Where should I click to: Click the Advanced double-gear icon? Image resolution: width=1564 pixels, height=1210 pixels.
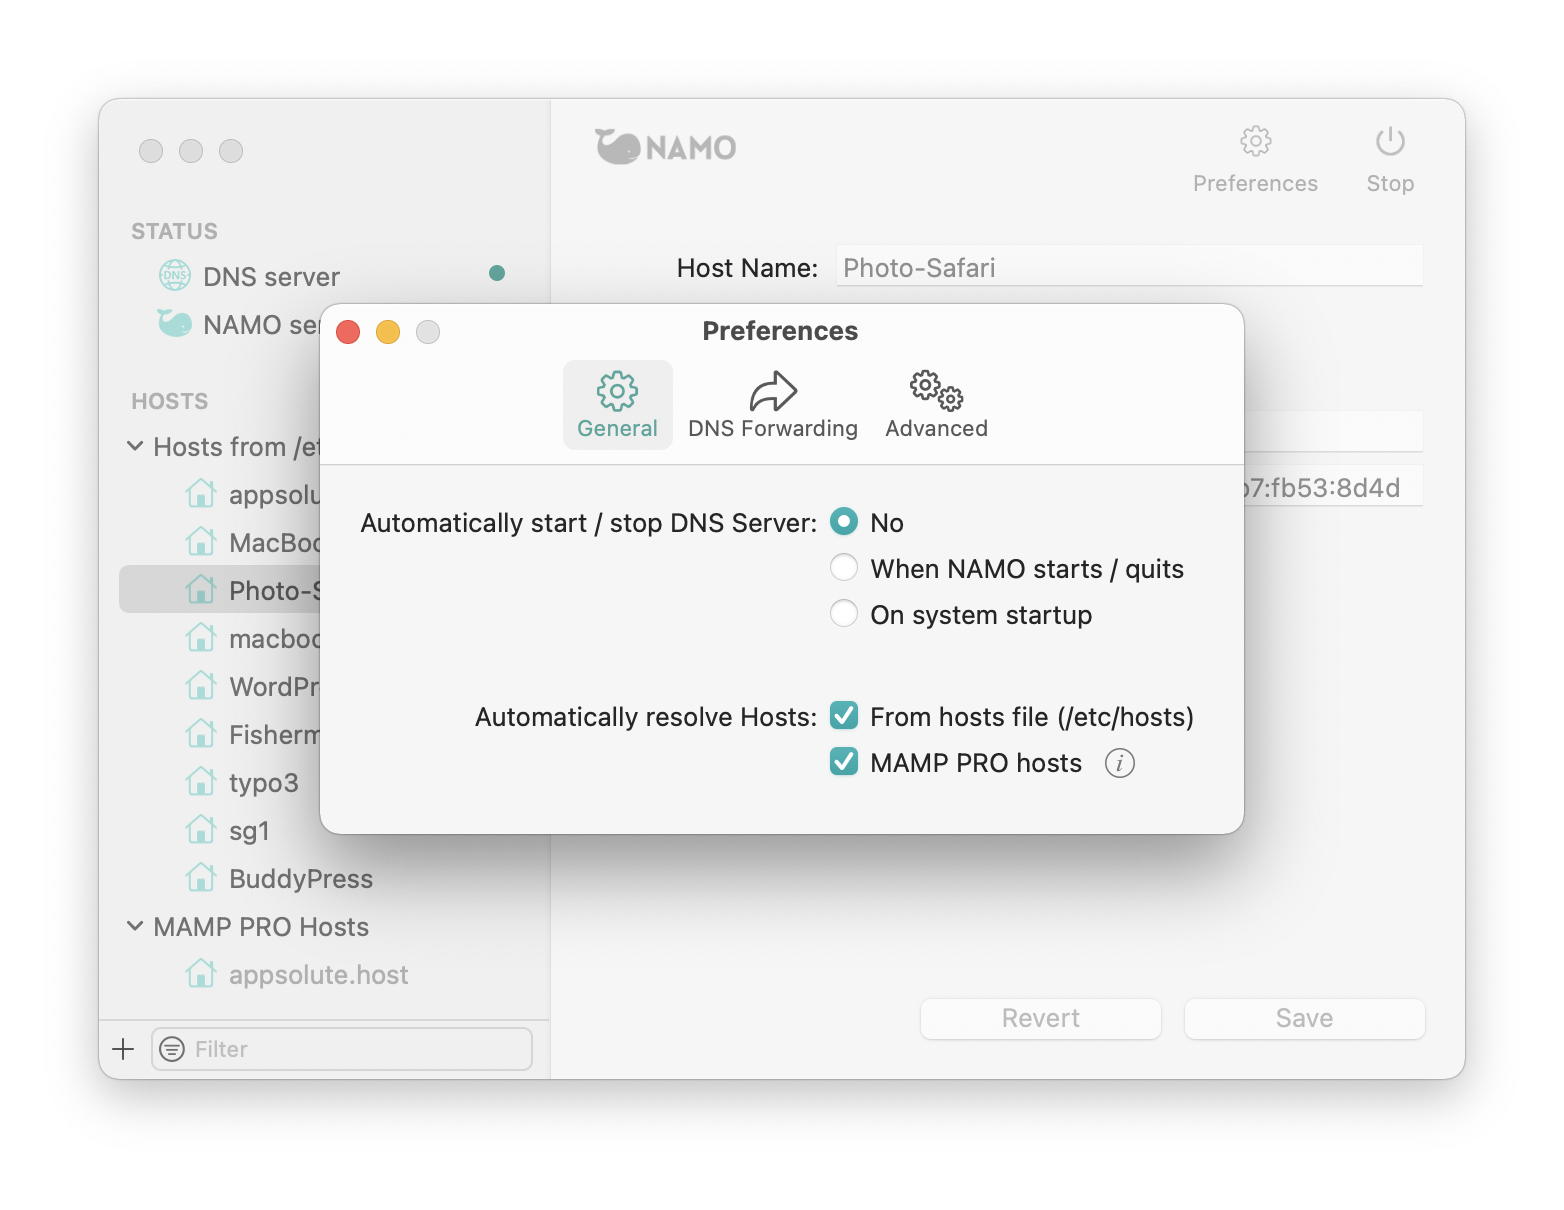pyautogui.click(x=936, y=391)
